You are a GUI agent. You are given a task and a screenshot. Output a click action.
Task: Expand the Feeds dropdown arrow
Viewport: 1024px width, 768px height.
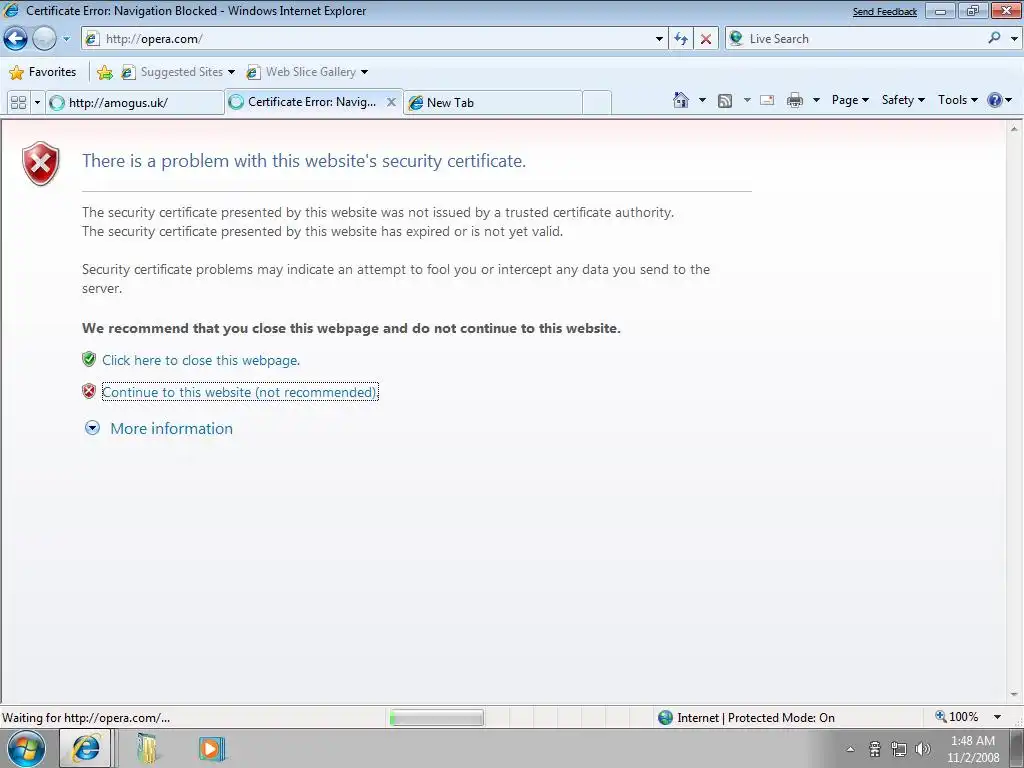747,100
